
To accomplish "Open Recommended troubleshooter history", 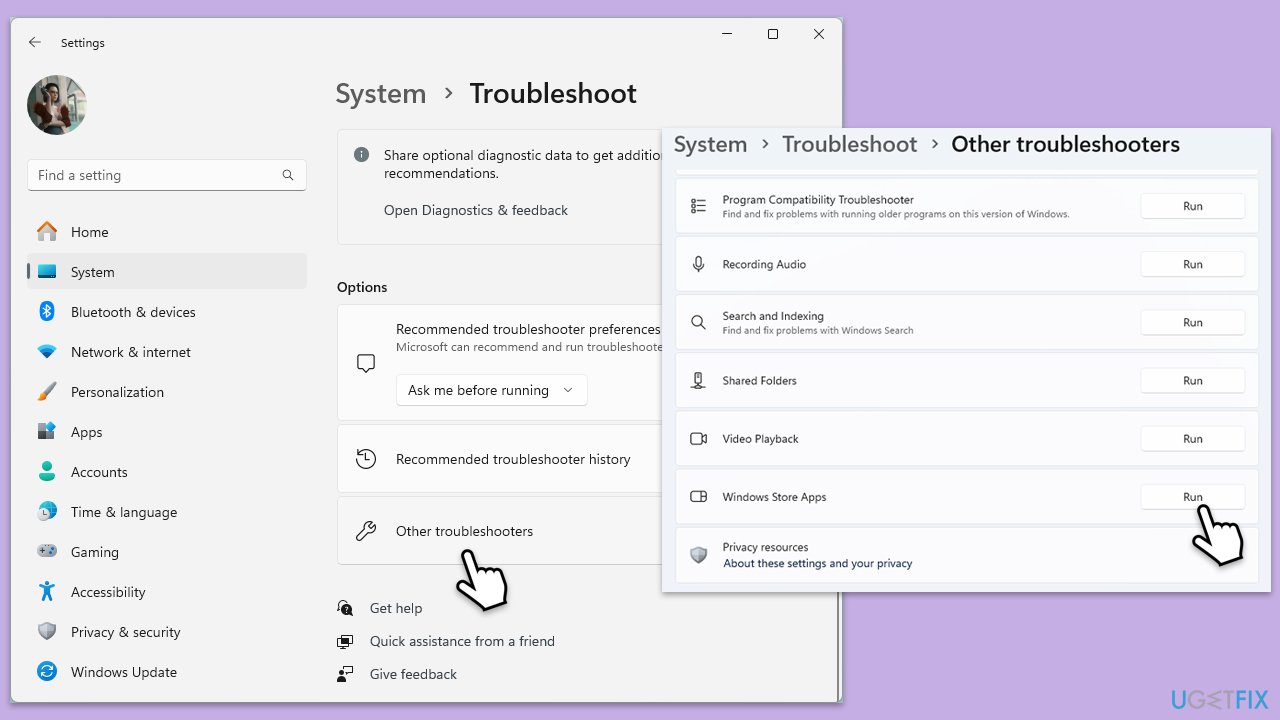I will pyautogui.click(x=500, y=459).
